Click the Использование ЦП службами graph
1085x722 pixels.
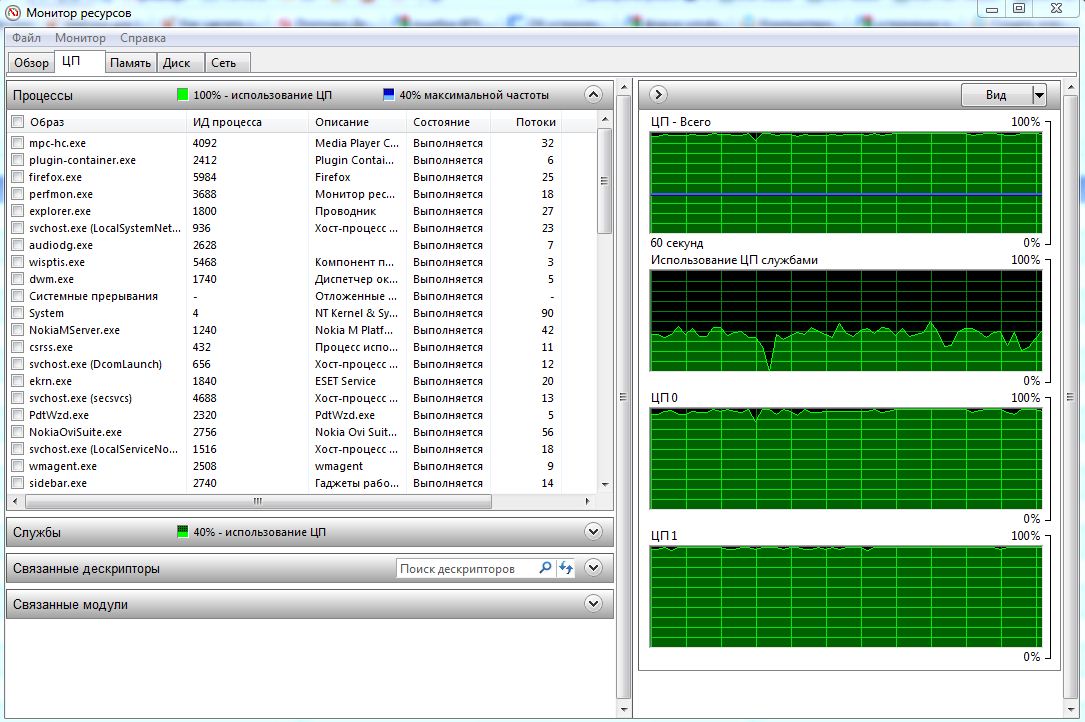pos(846,320)
